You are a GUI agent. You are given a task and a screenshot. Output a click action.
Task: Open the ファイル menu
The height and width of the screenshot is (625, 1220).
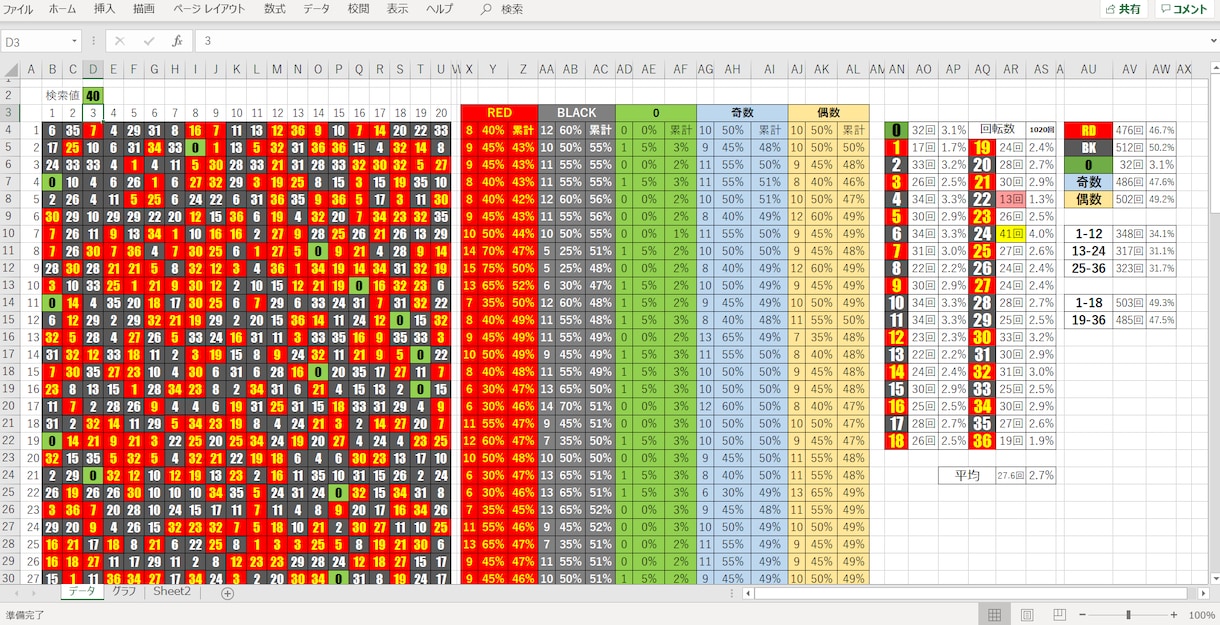click(x=18, y=9)
